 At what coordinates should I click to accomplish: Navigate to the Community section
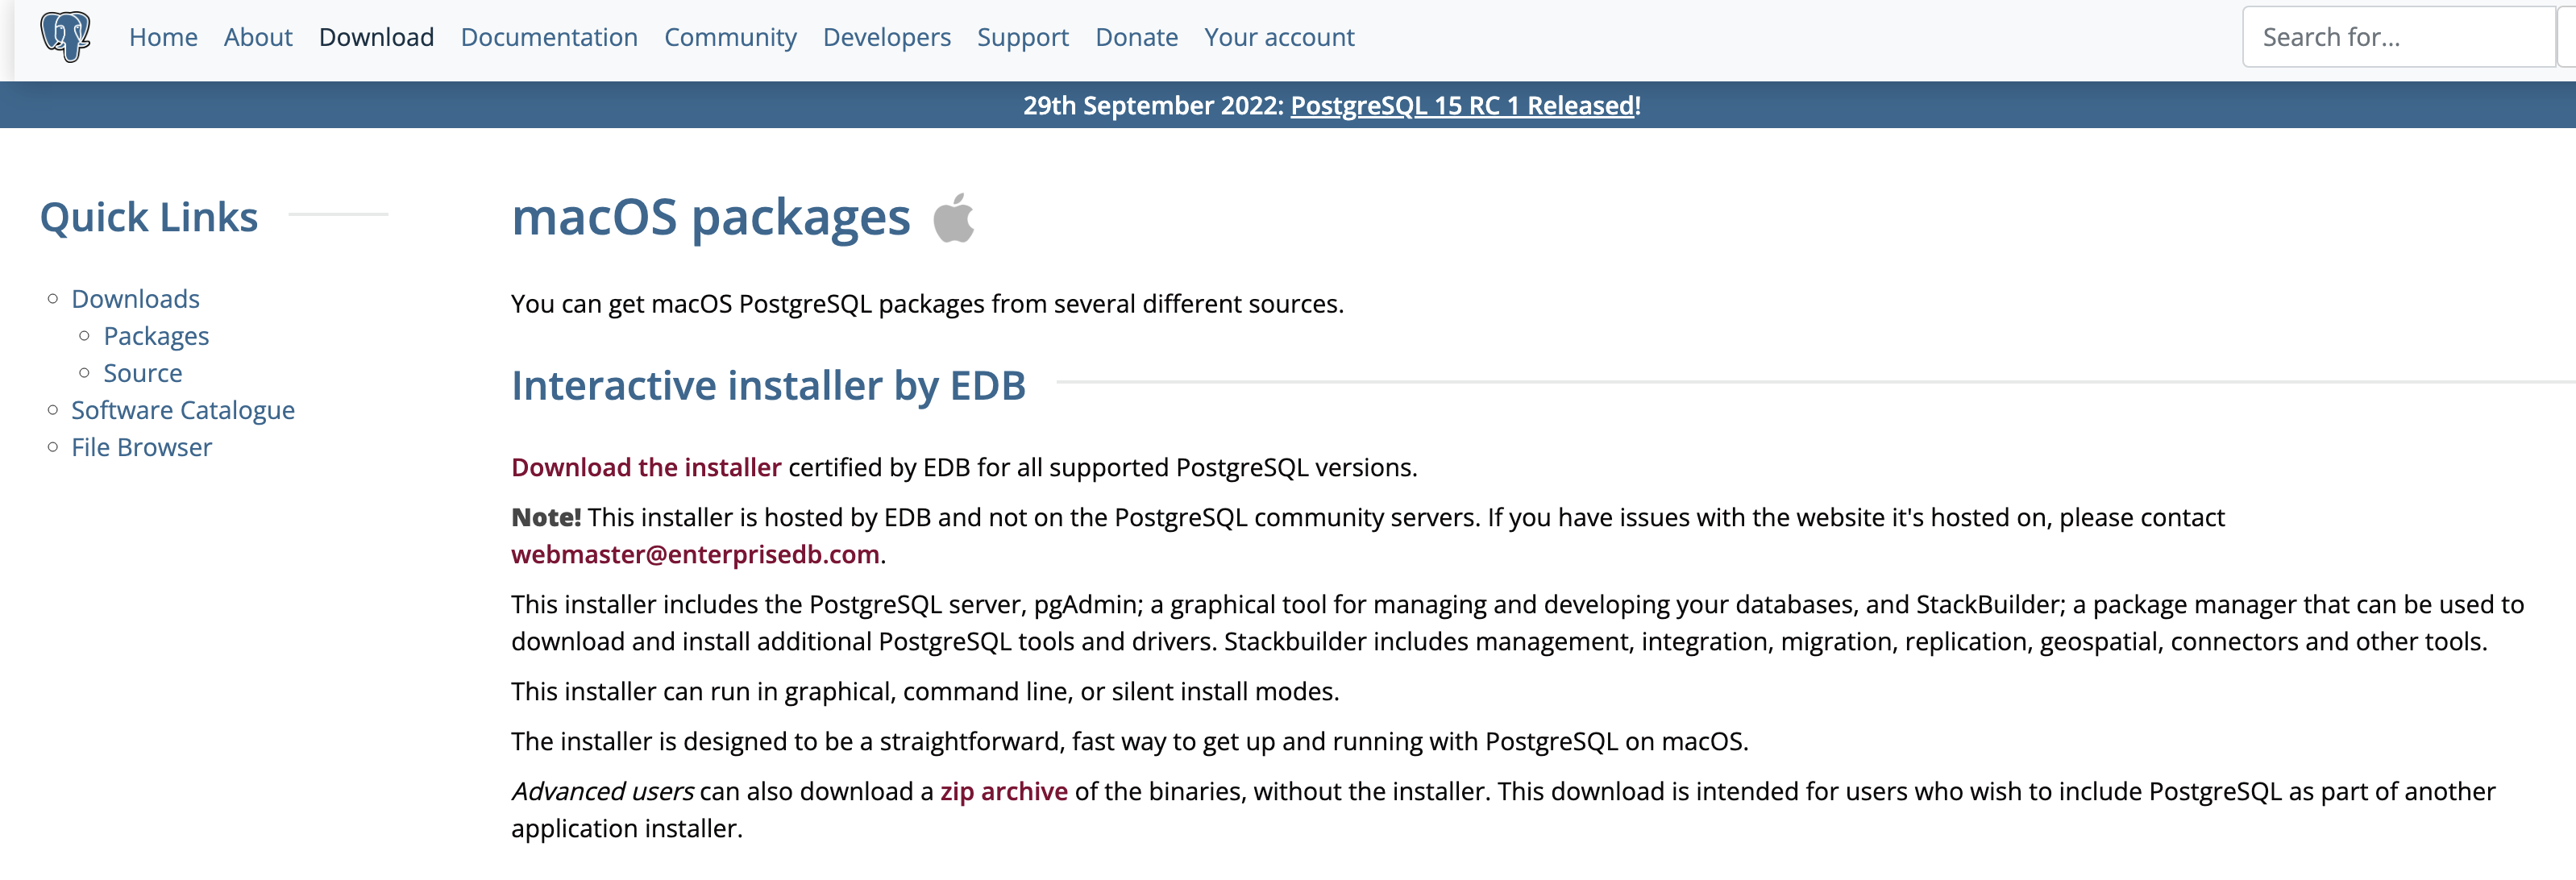pyautogui.click(x=730, y=37)
